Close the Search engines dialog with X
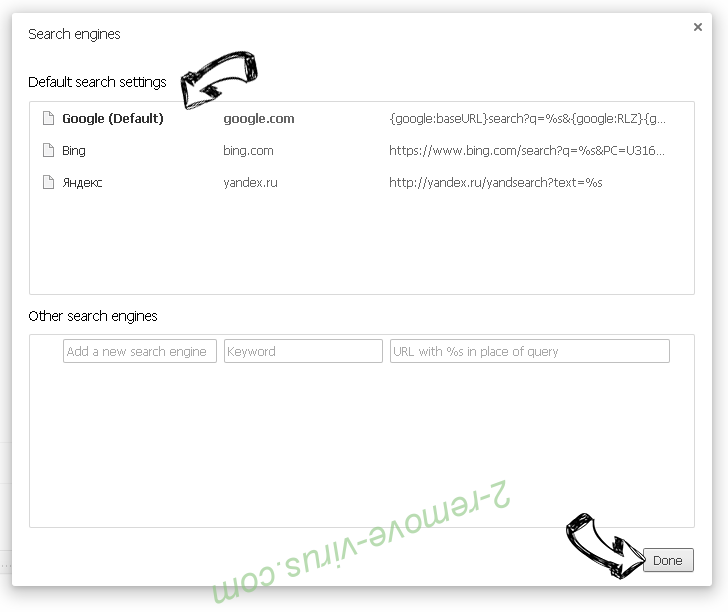The height and width of the screenshot is (612, 728). (x=697, y=27)
